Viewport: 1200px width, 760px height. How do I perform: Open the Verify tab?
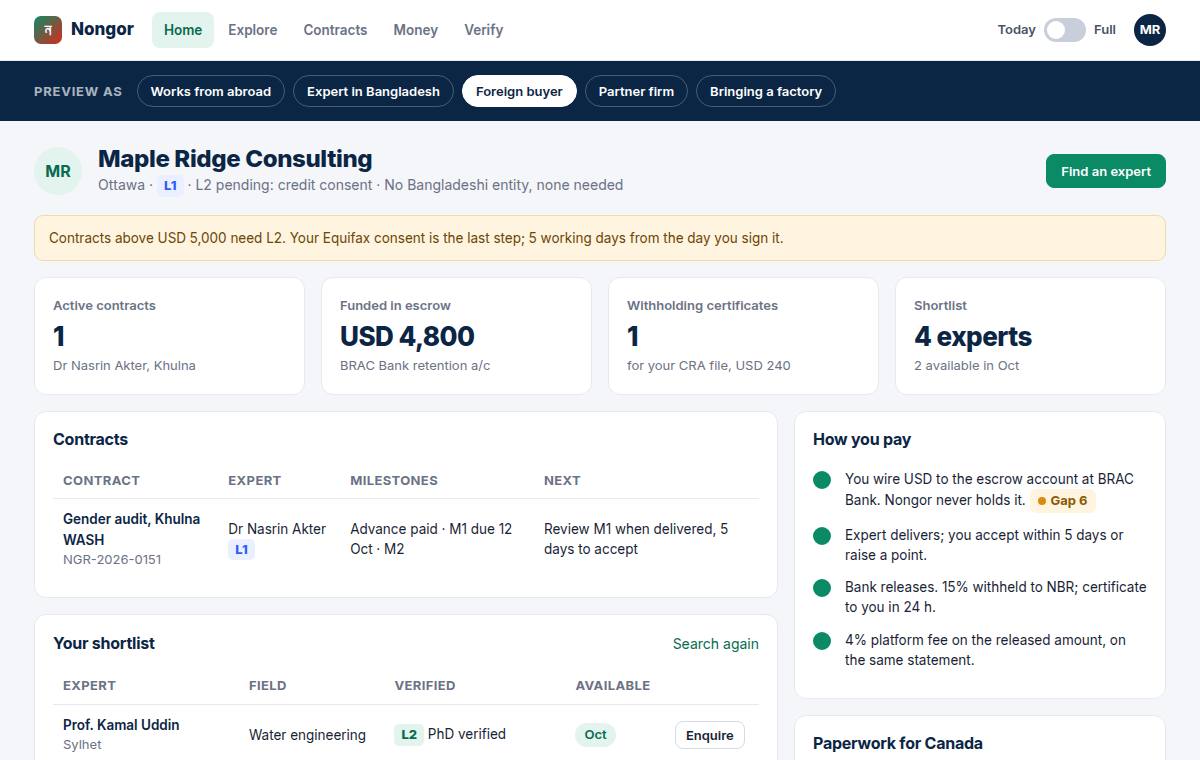click(484, 30)
